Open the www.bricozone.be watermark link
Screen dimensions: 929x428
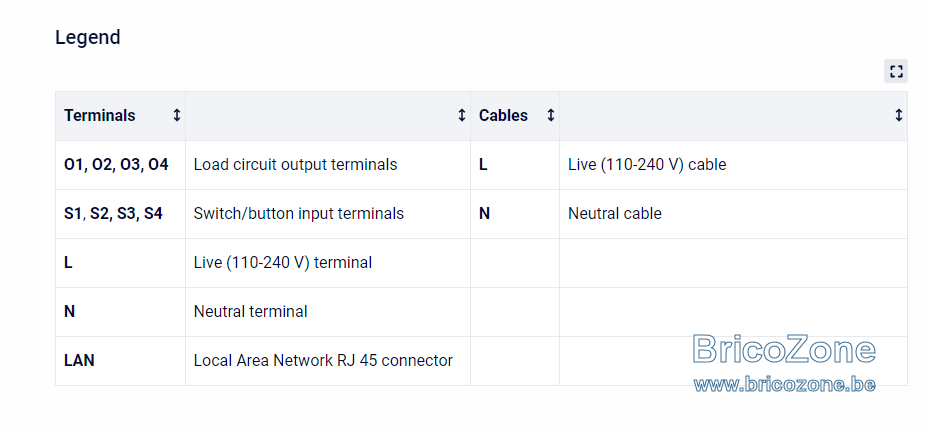tap(784, 384)
